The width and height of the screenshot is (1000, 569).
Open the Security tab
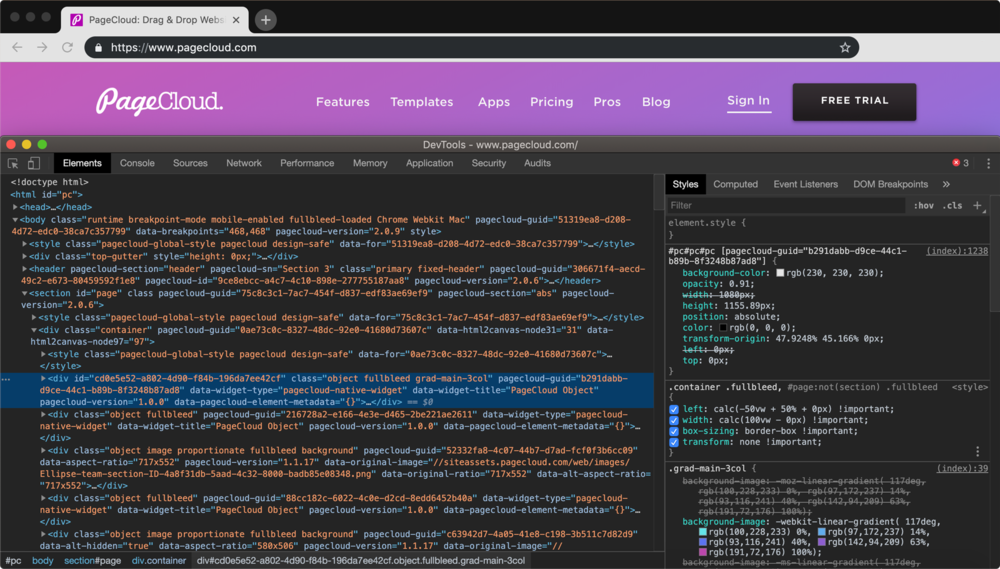489,163
